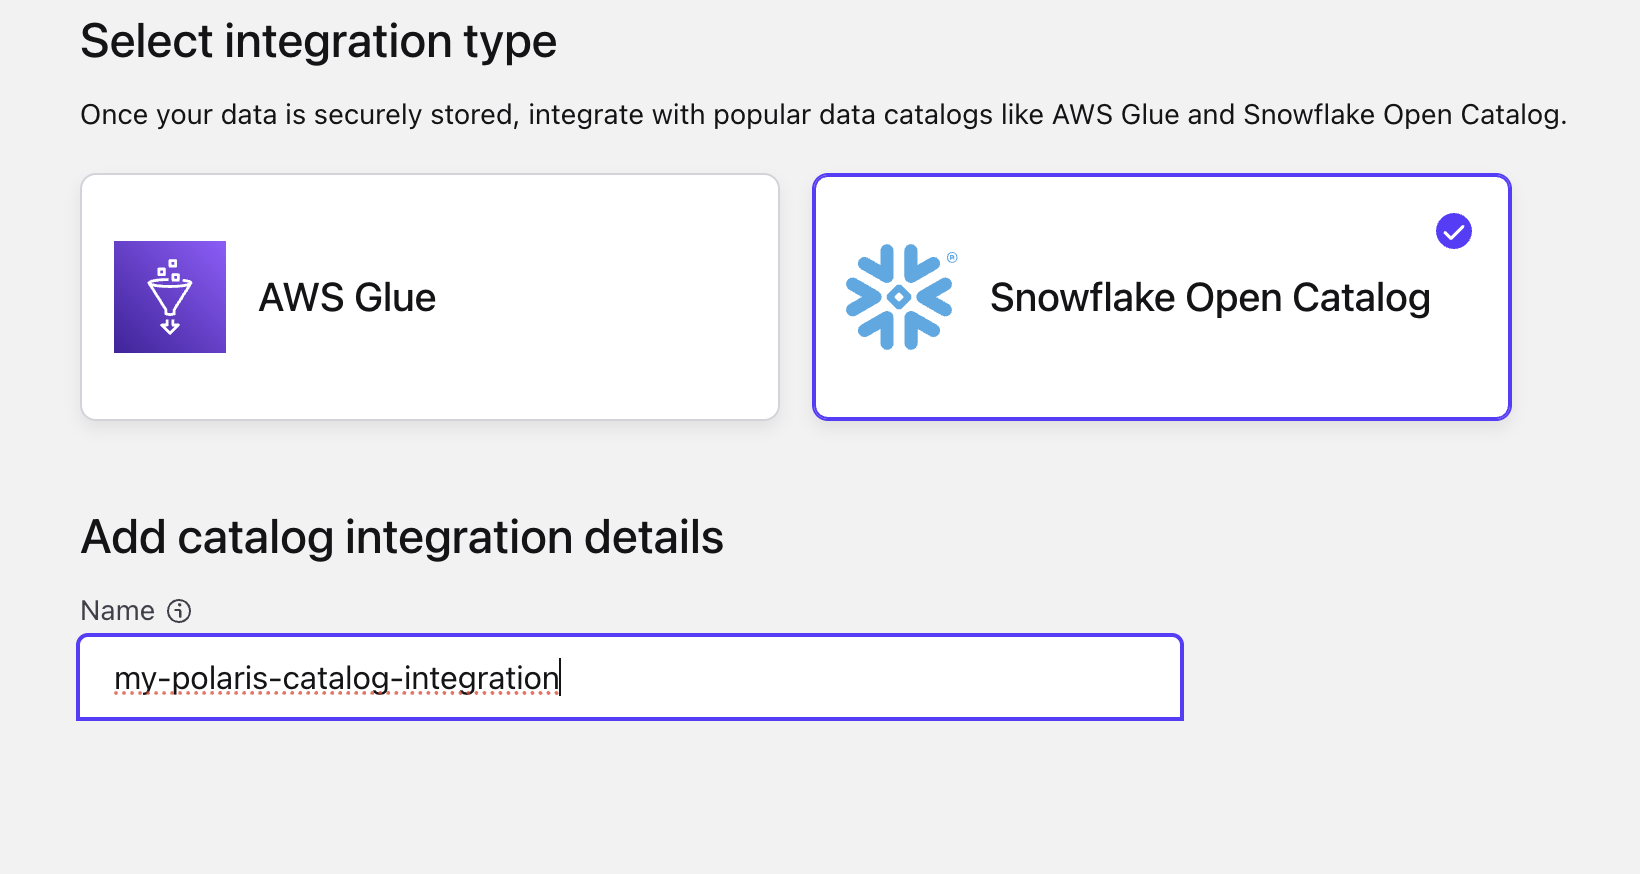Select the AWS Glue integration card
The width and height of the screenshot is (1640, 874).
click(430, 297)
